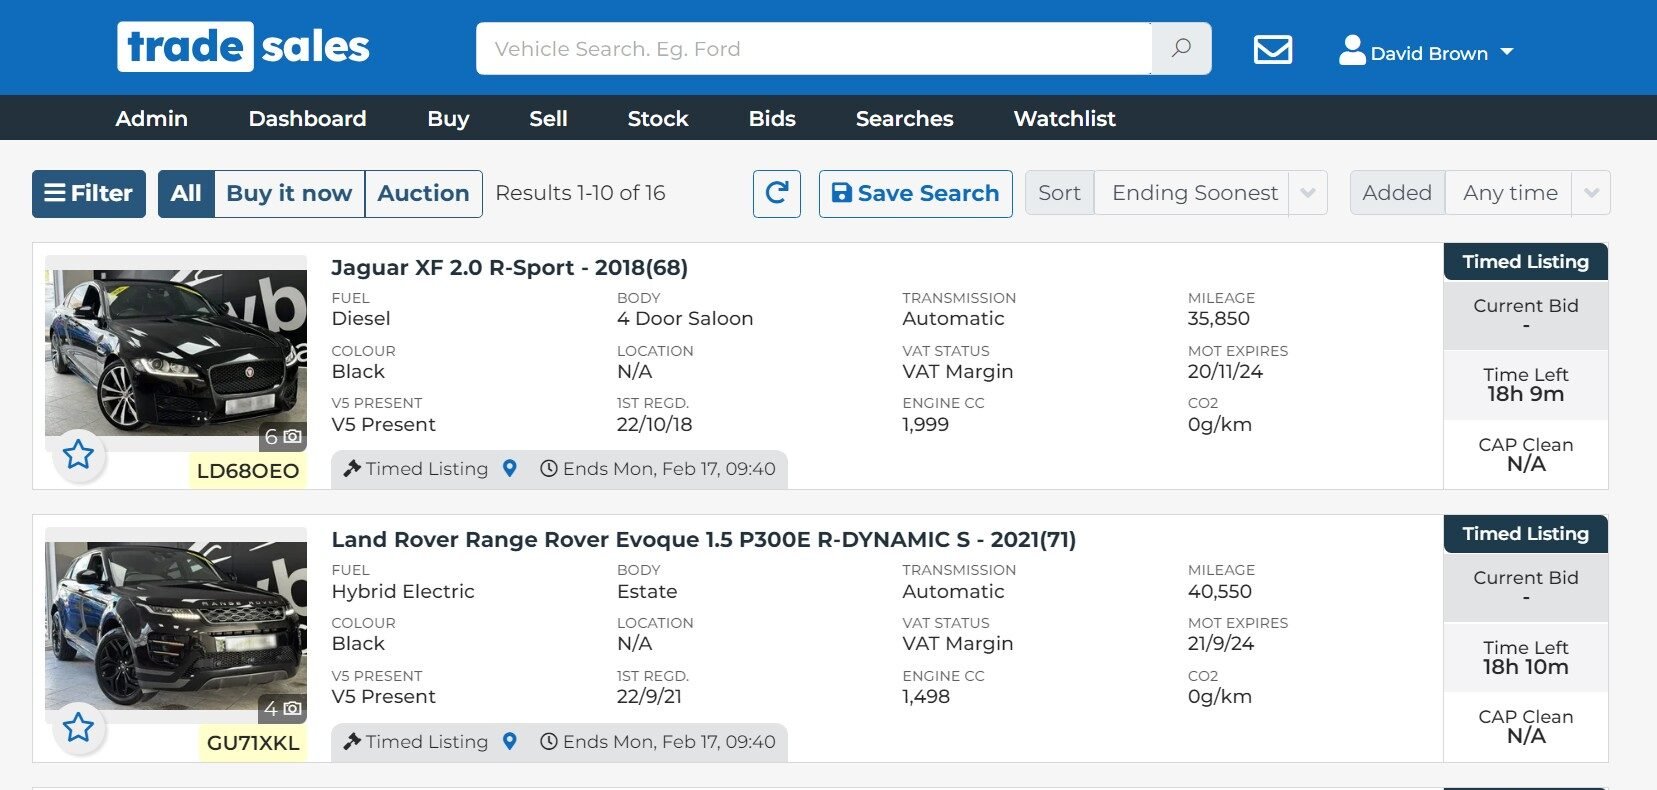Screen dimensions: 1657x790
Task: Click the refresh results icon button
Action: click(x=777, y=193)
